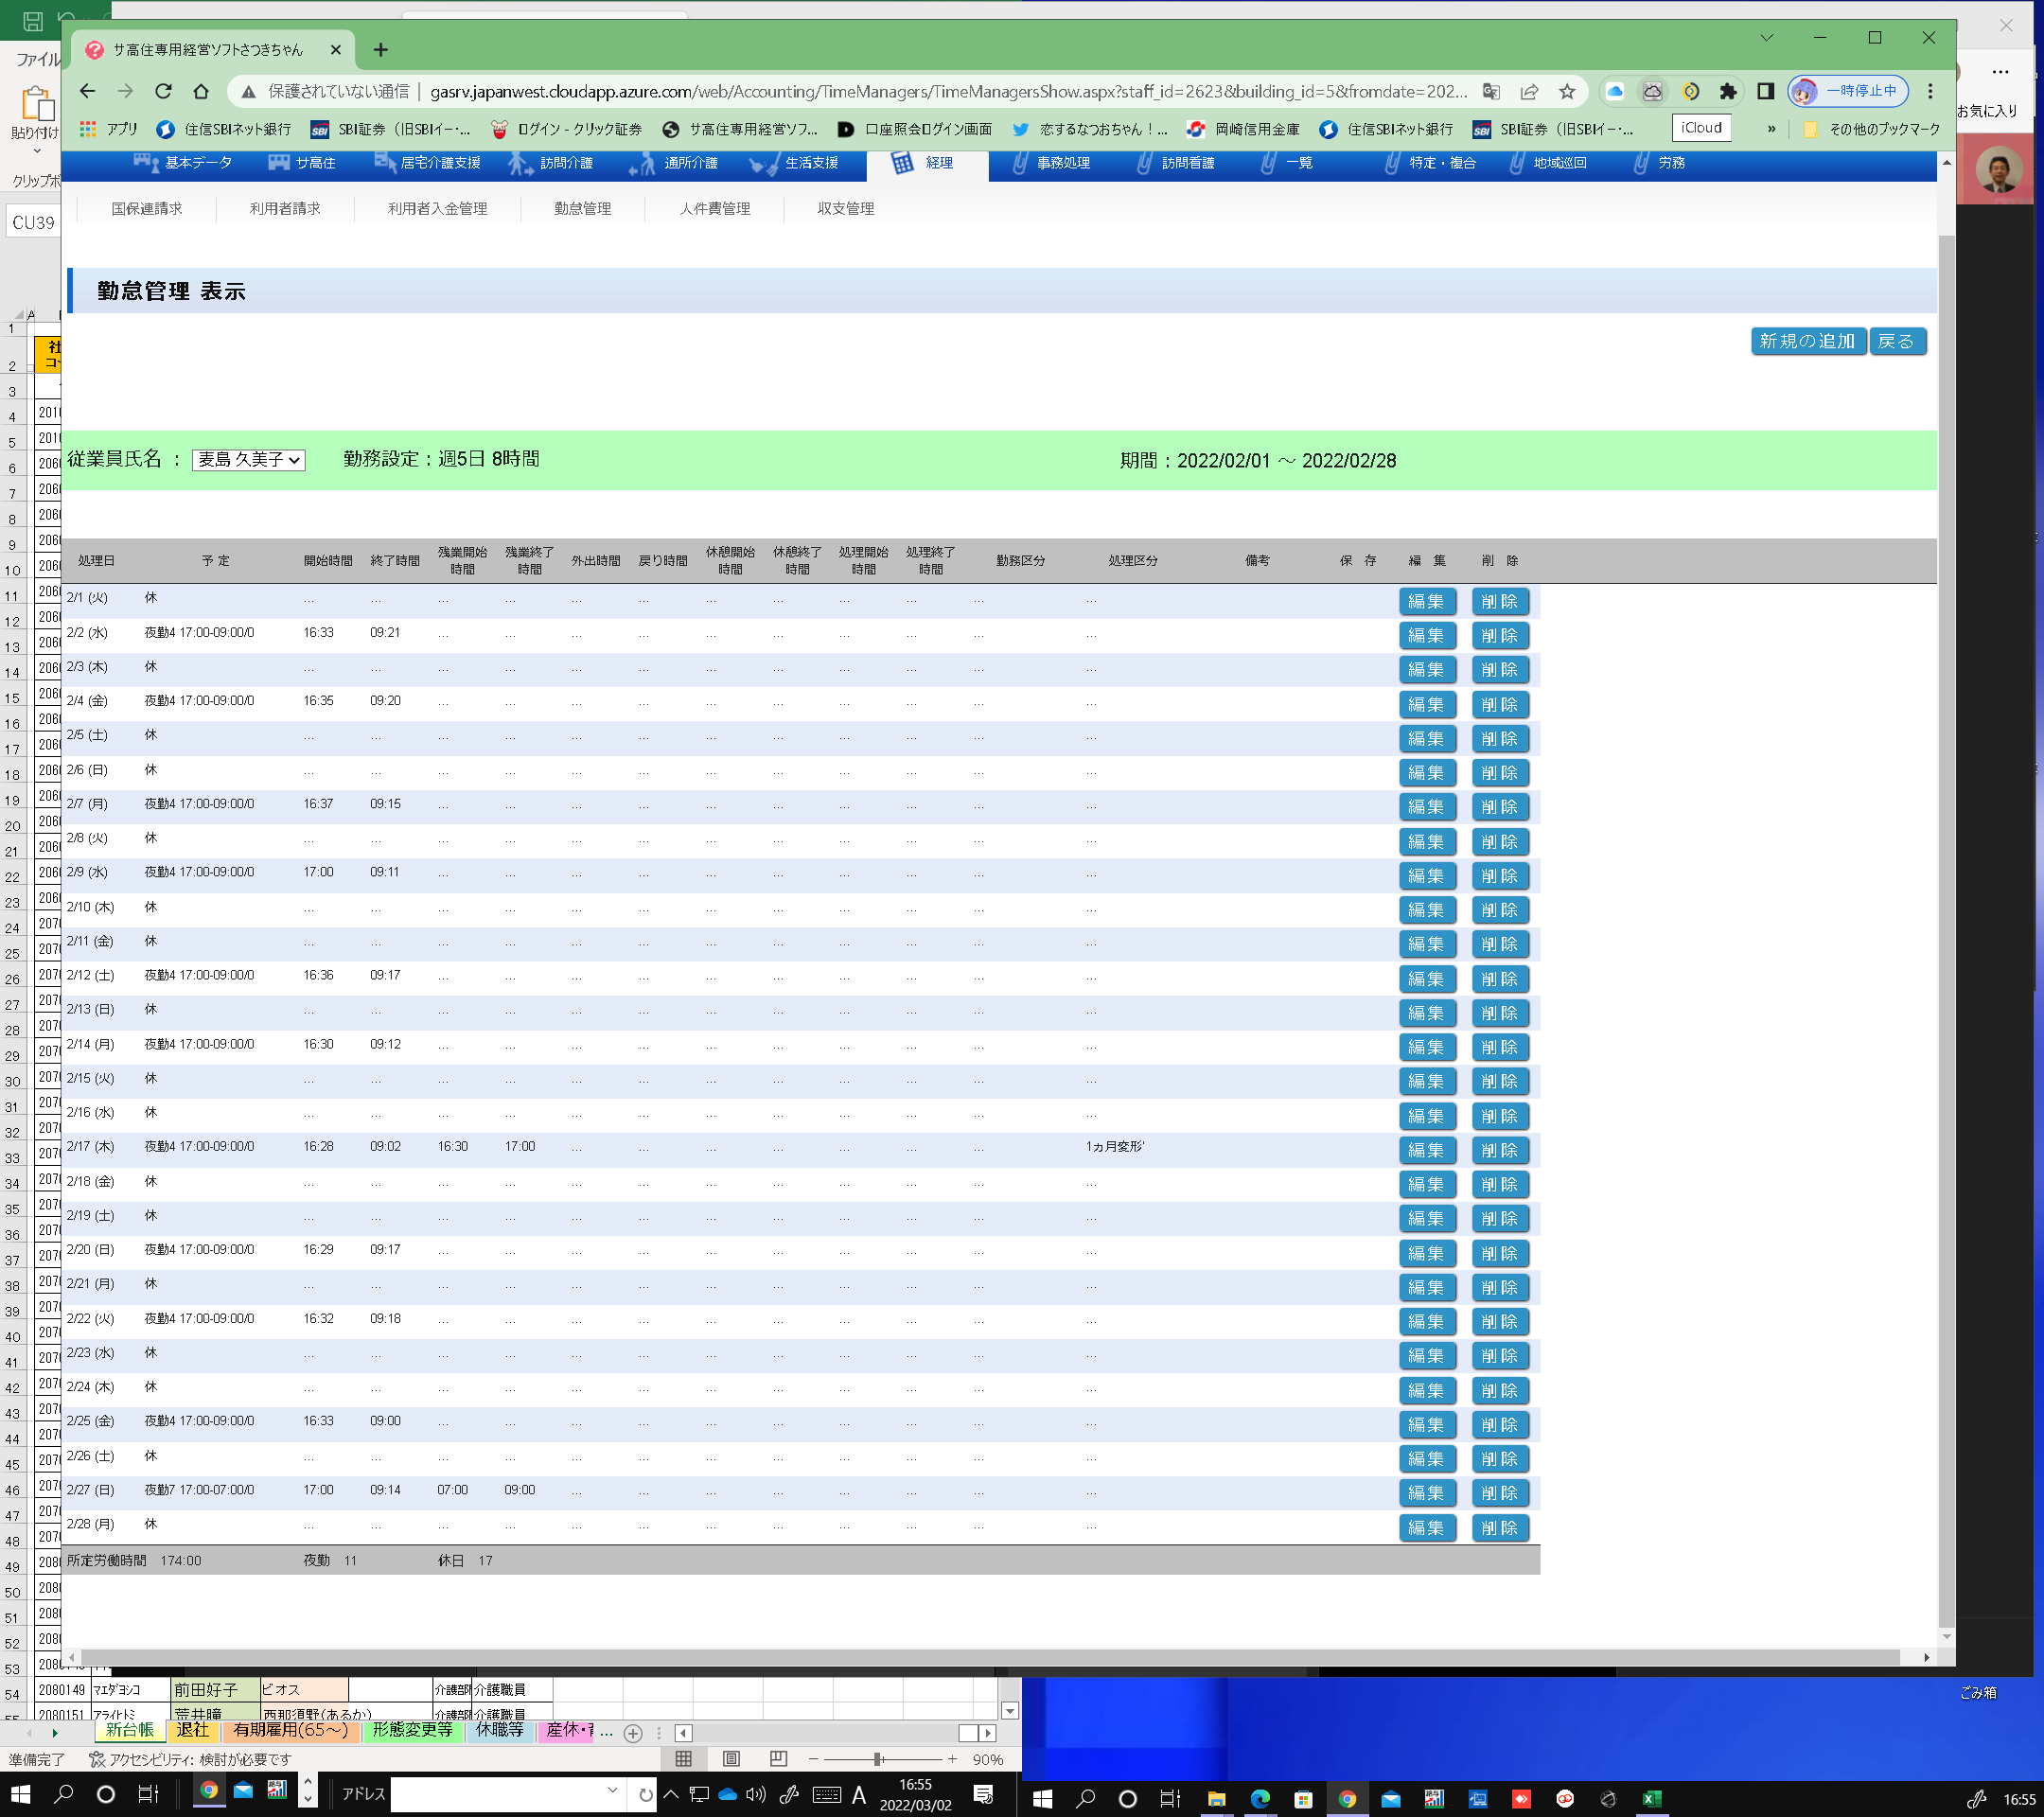Click the share page icon
Viewport: 2044px width, 1817px height.
(1529, 91)
